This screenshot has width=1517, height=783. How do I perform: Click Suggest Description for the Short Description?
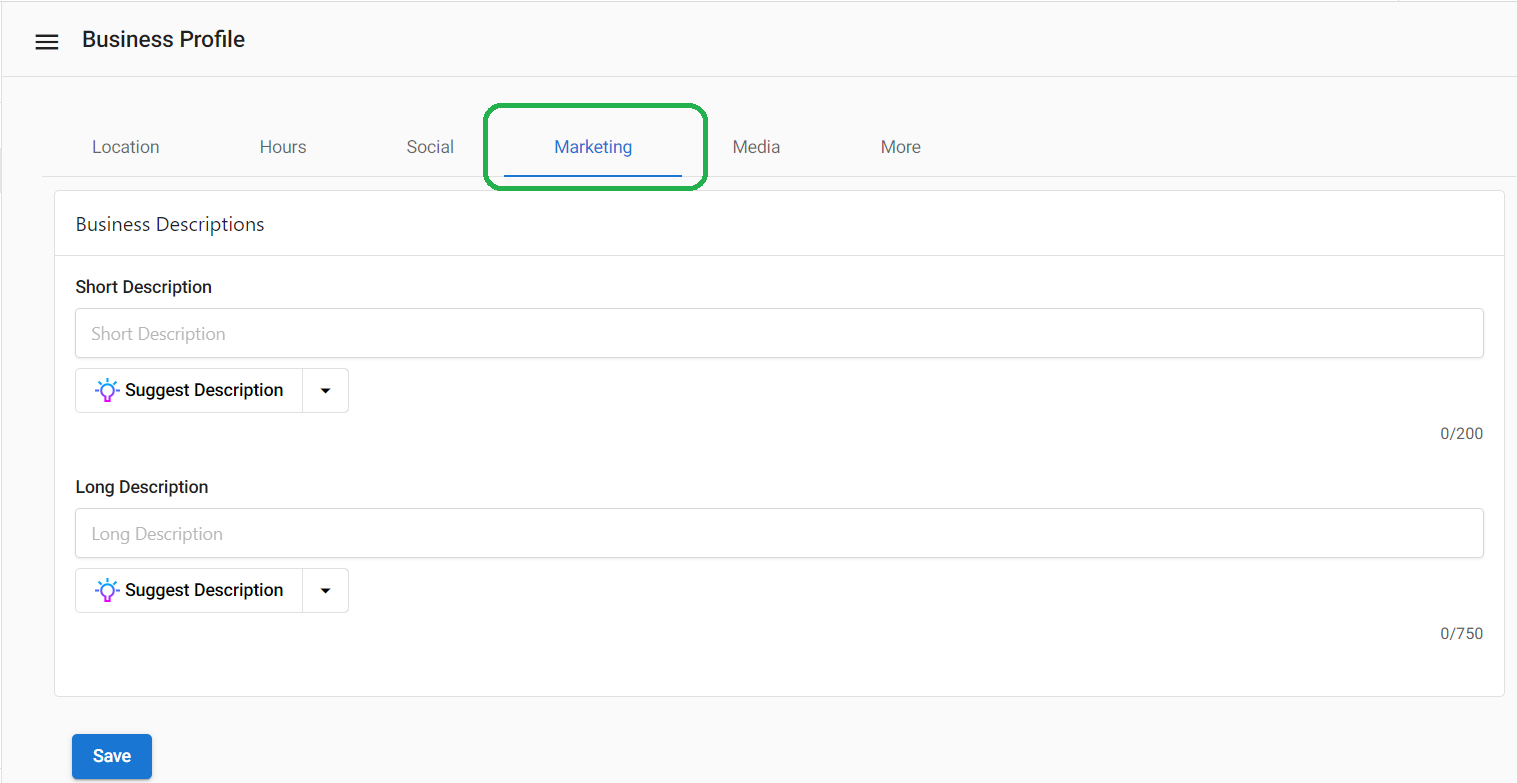pyautogui.click(x=190, y=389)
